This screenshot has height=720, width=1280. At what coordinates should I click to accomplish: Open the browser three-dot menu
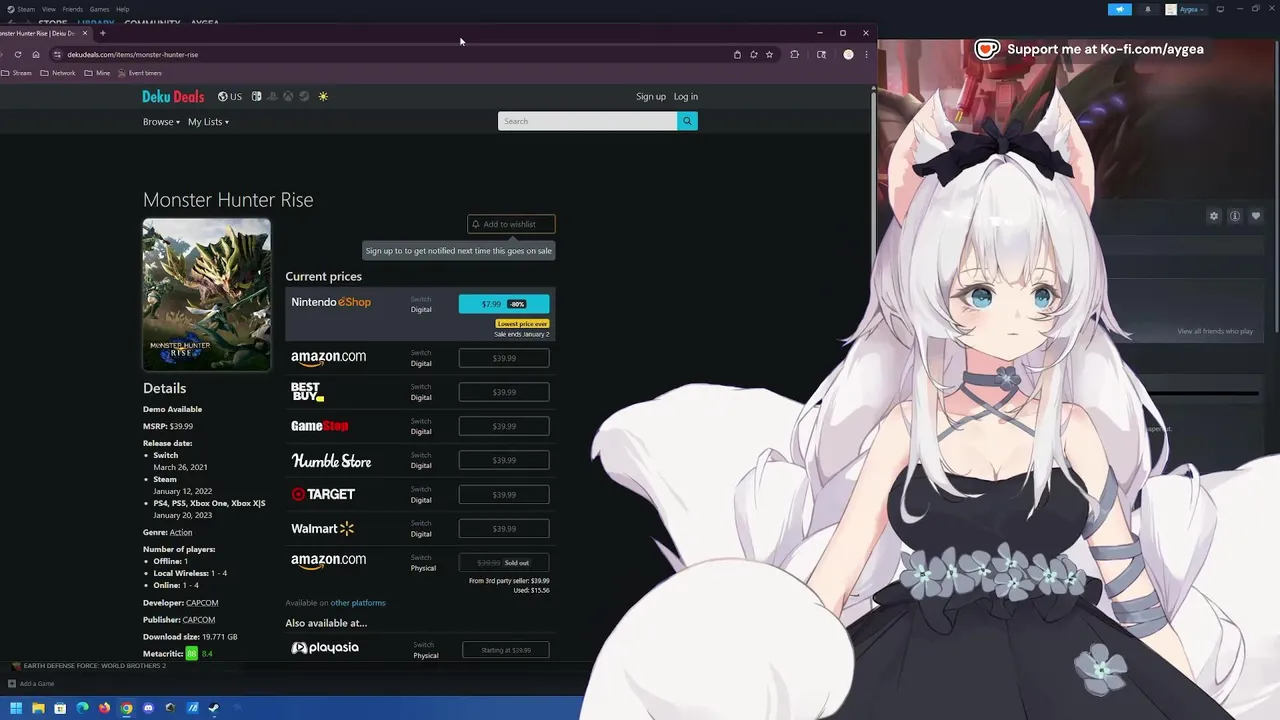coord(866,55)
